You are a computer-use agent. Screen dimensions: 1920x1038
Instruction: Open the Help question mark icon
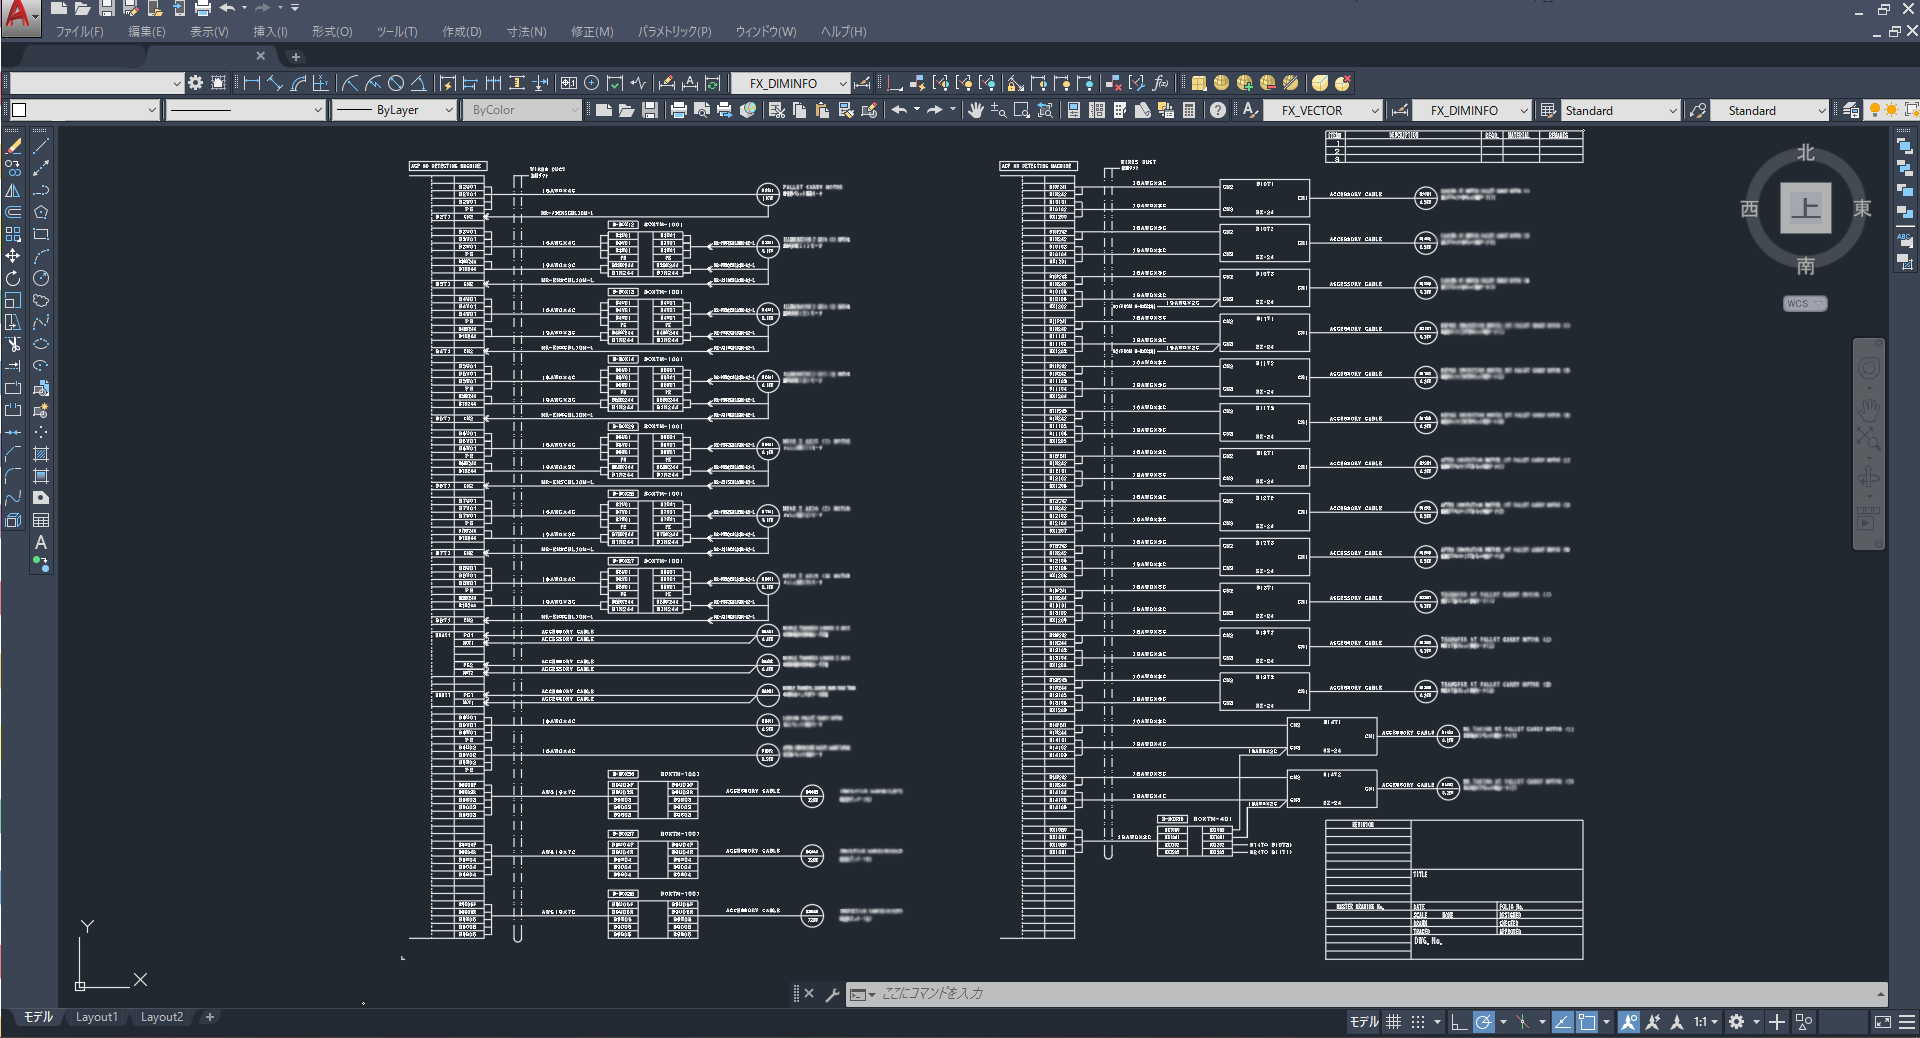tap(1217, 110)
